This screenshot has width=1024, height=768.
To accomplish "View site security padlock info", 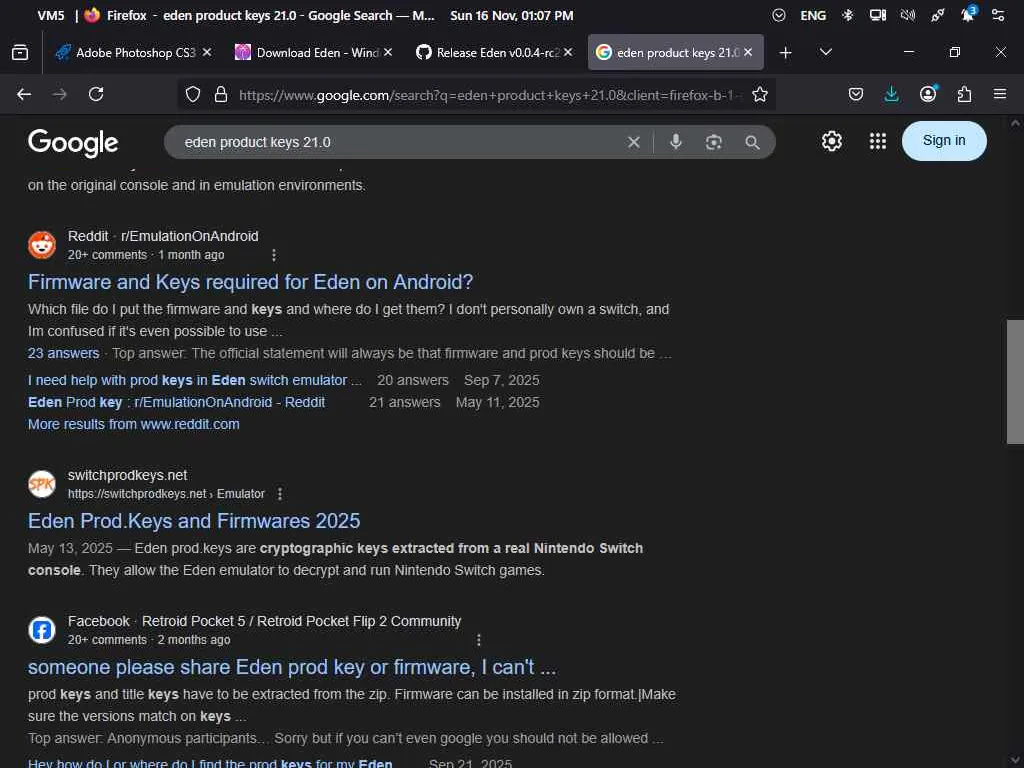I will click(x=221, y=95).
